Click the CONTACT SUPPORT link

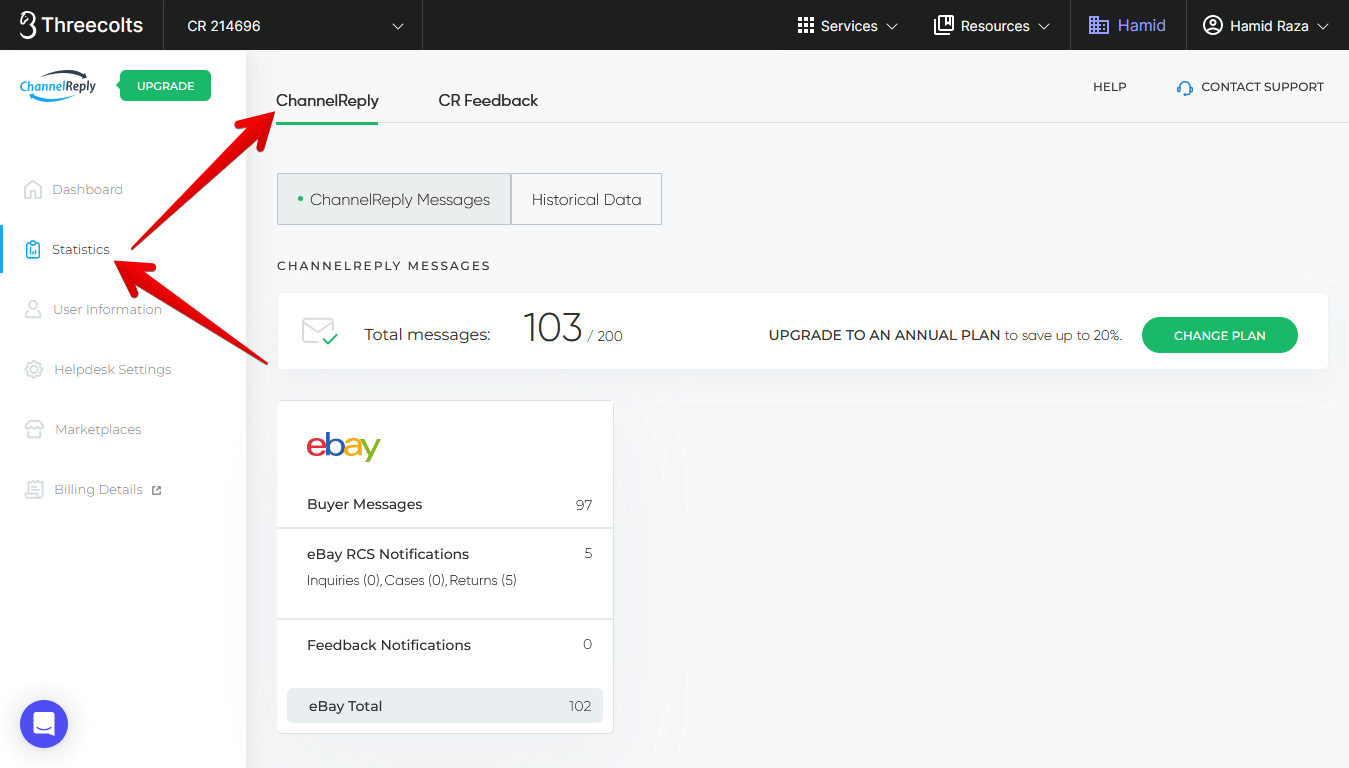[1262, 87]
